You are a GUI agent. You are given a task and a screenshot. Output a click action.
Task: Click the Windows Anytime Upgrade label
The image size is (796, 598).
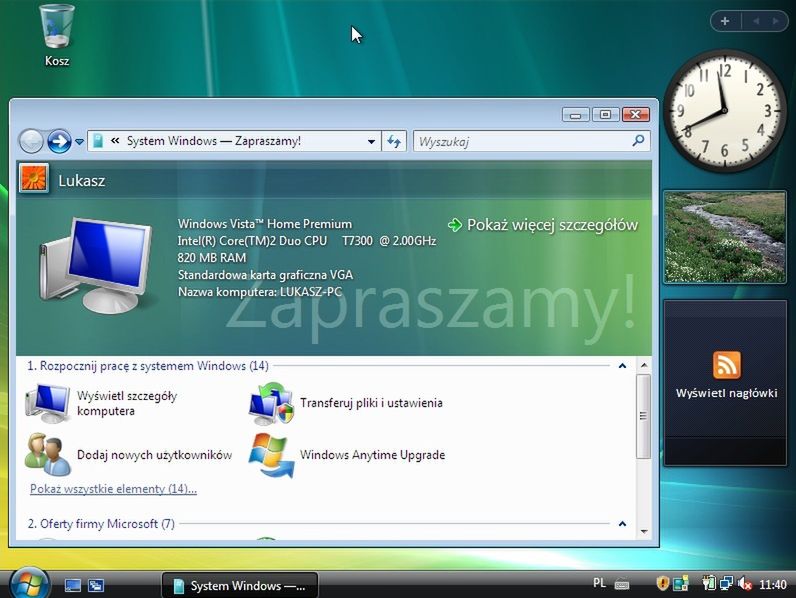[x=372, y=455]
